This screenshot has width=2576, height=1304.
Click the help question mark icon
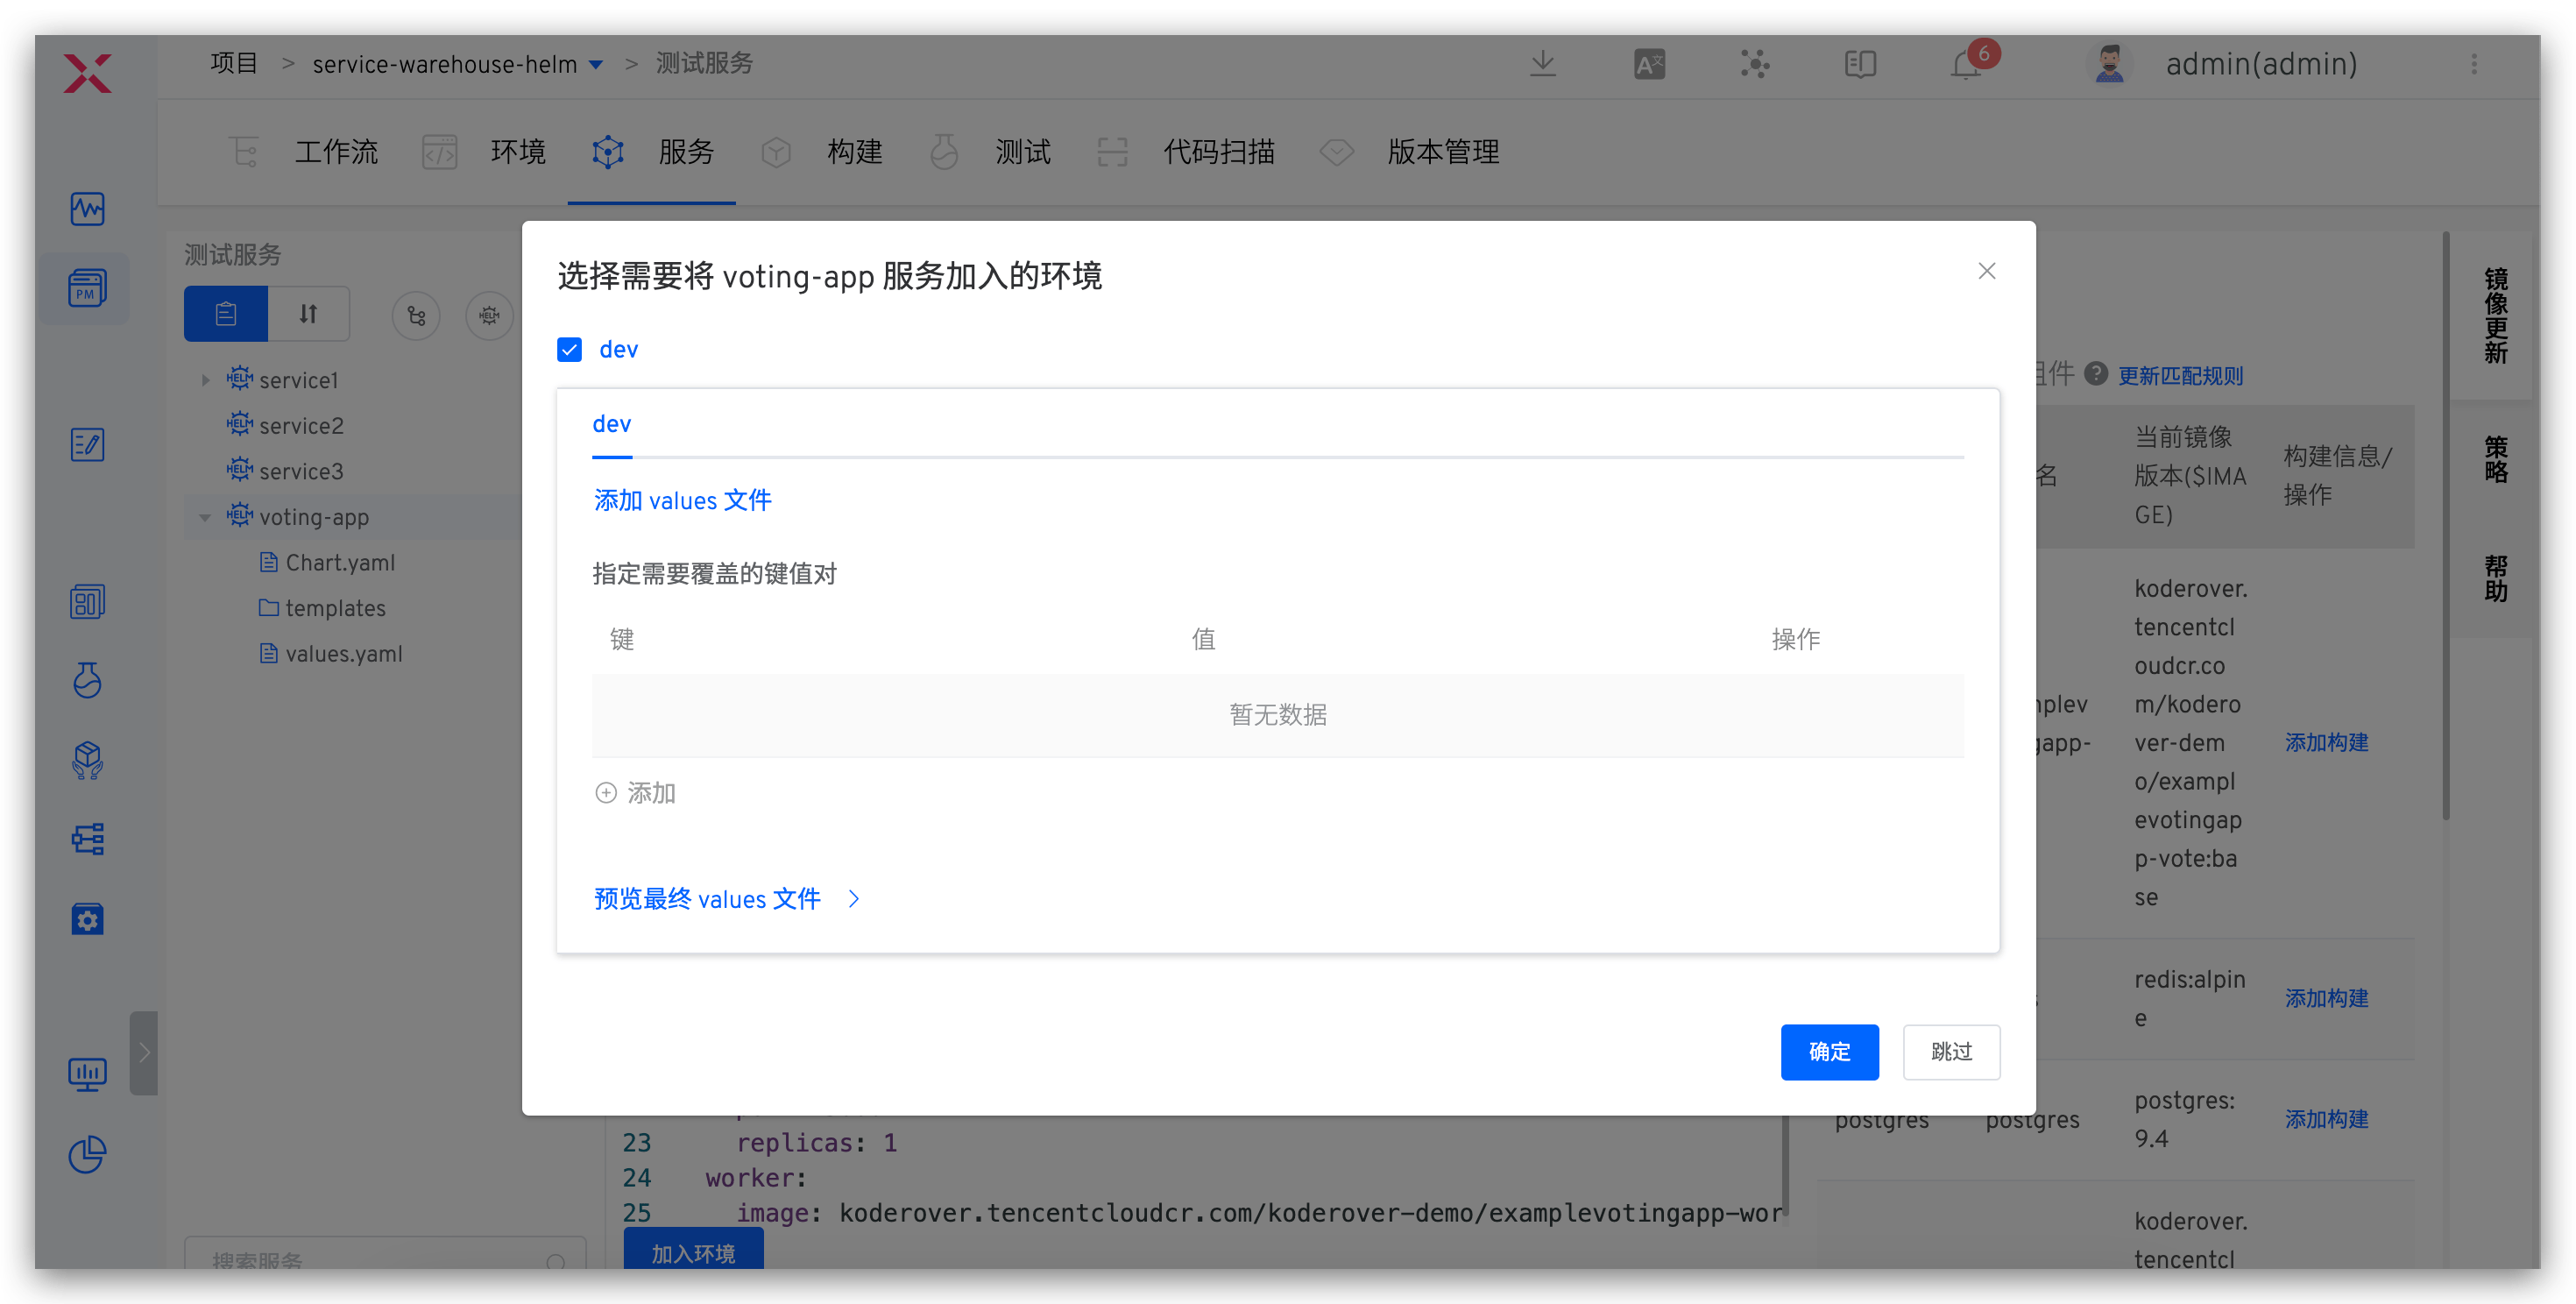[x=2095, y=374]
